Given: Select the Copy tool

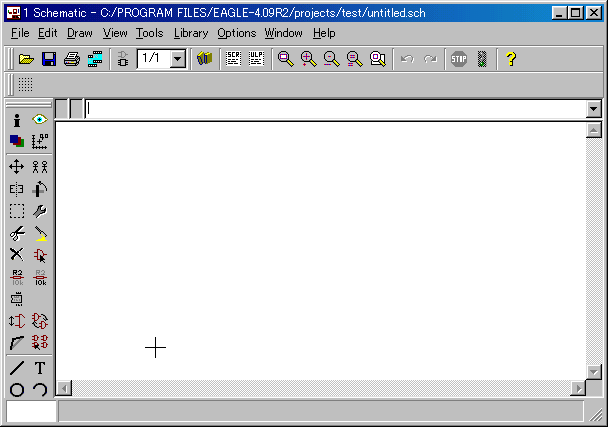Looking at the screenshot, I should coord(40,167).
